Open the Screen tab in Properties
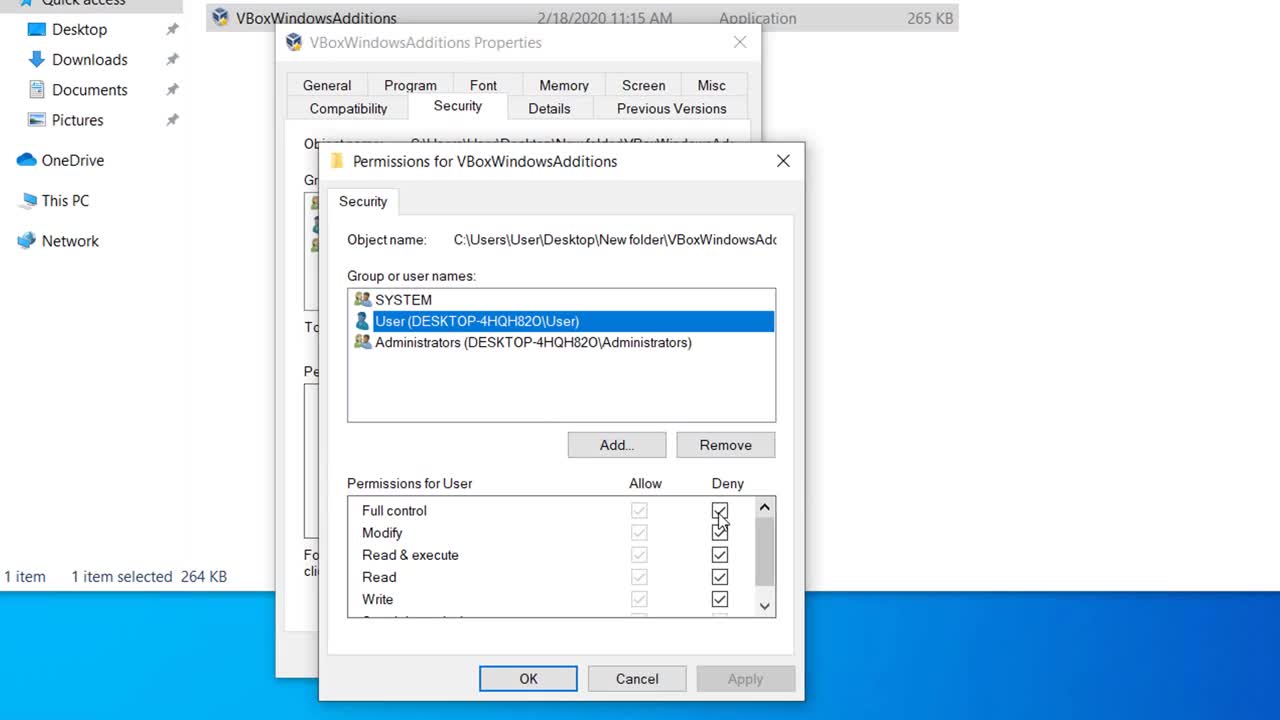Viewport: 1280px width, 720px height. (643, 85)
